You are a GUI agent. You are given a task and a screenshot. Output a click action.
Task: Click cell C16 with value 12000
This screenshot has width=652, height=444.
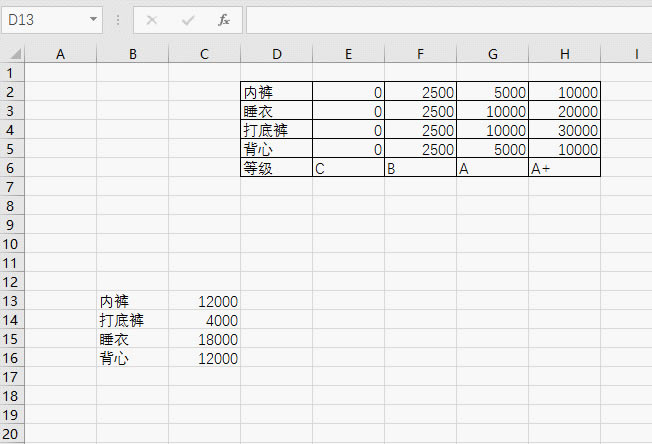205,358
